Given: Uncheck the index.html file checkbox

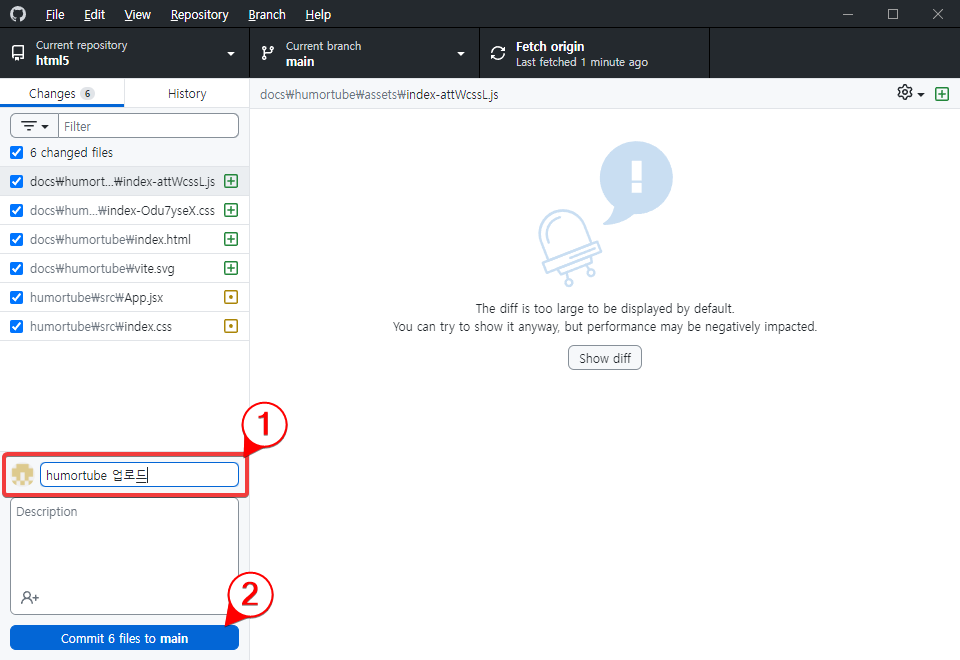Looking at the screenshot, I should (16, 239).
